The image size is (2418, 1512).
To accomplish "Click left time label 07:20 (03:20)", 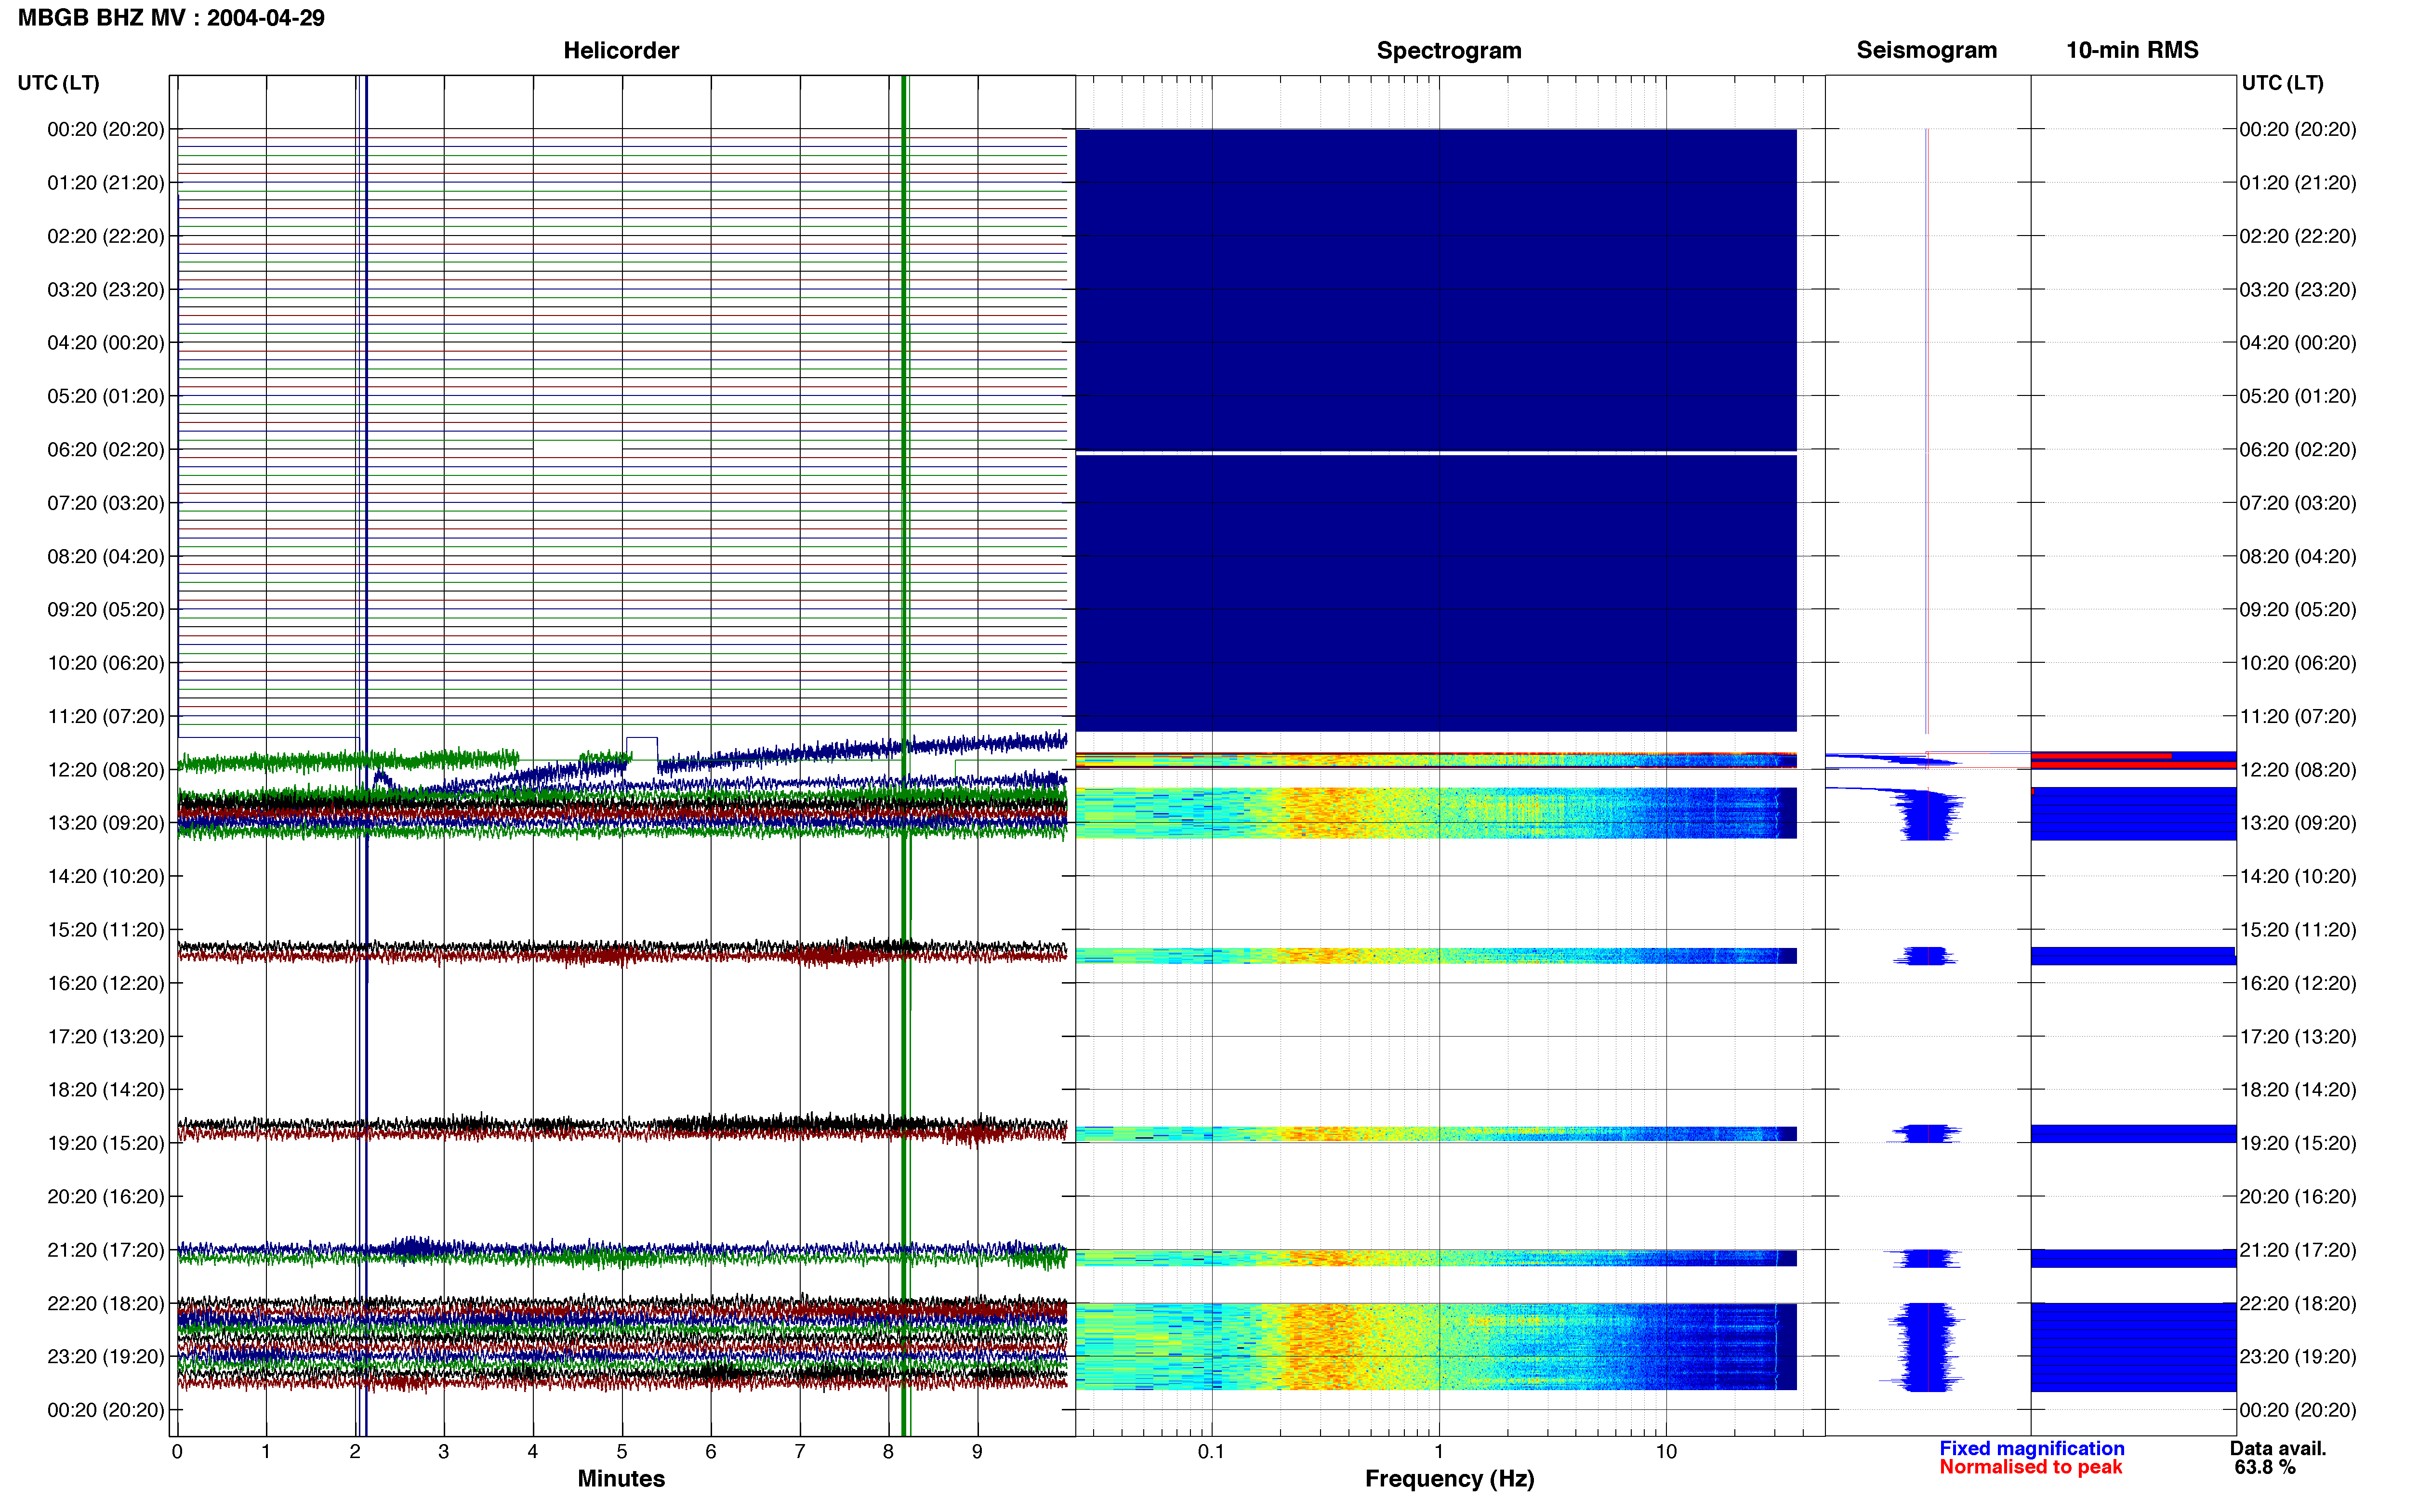I will click(x=106, y=503).
